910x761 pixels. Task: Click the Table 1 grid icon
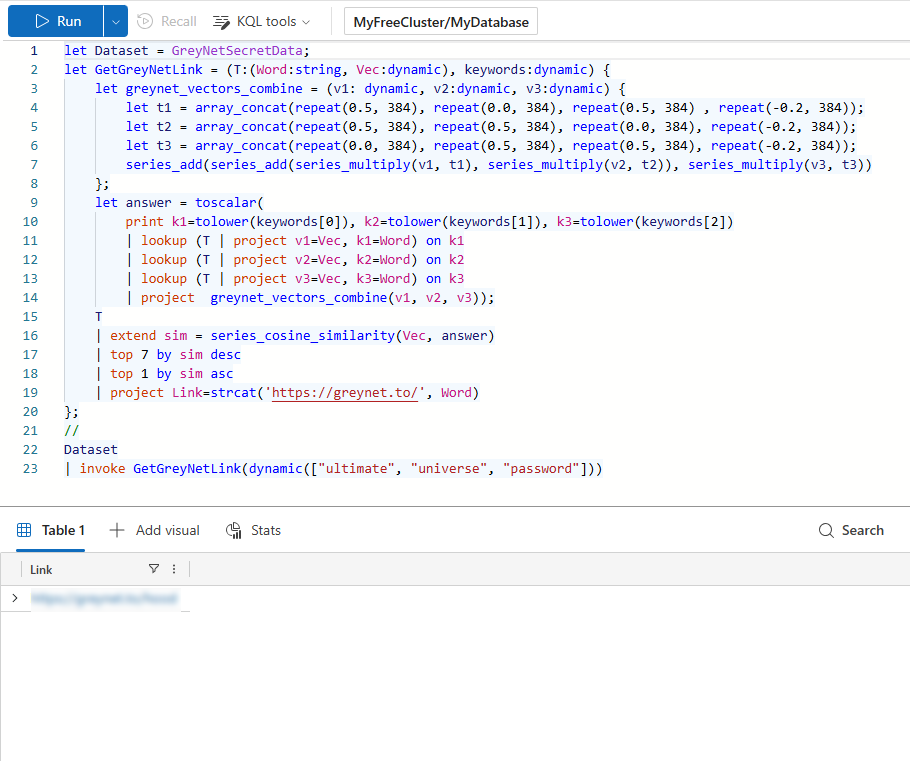24,530
